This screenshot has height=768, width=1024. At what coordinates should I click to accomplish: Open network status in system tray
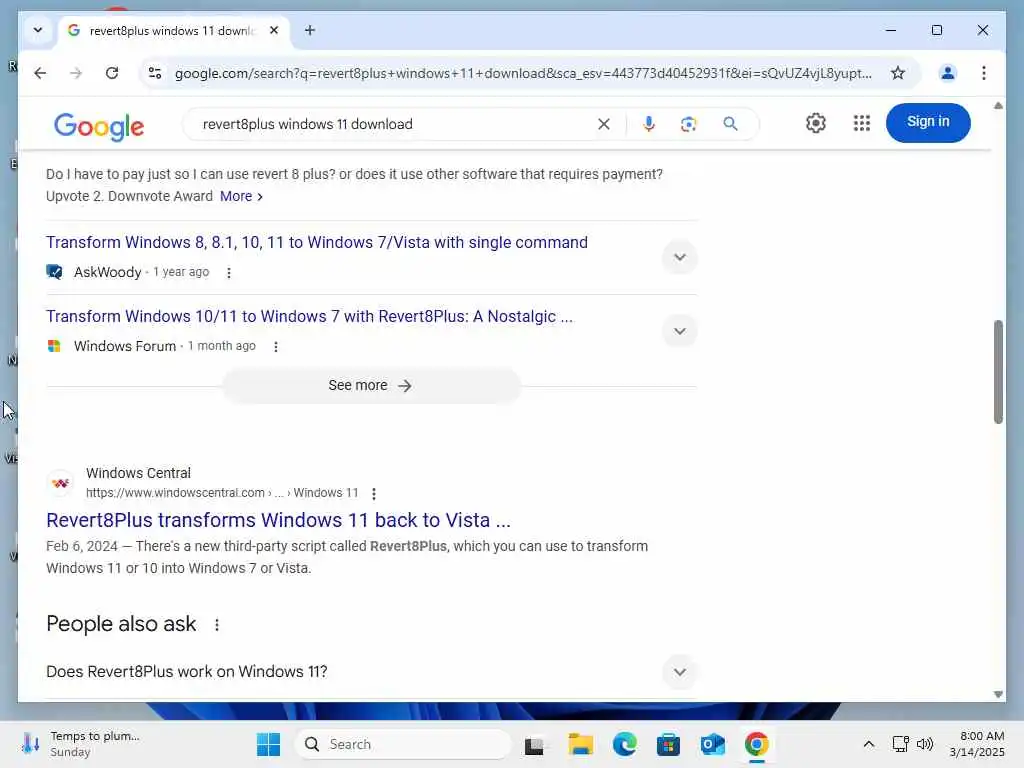[x=901, y=744]
